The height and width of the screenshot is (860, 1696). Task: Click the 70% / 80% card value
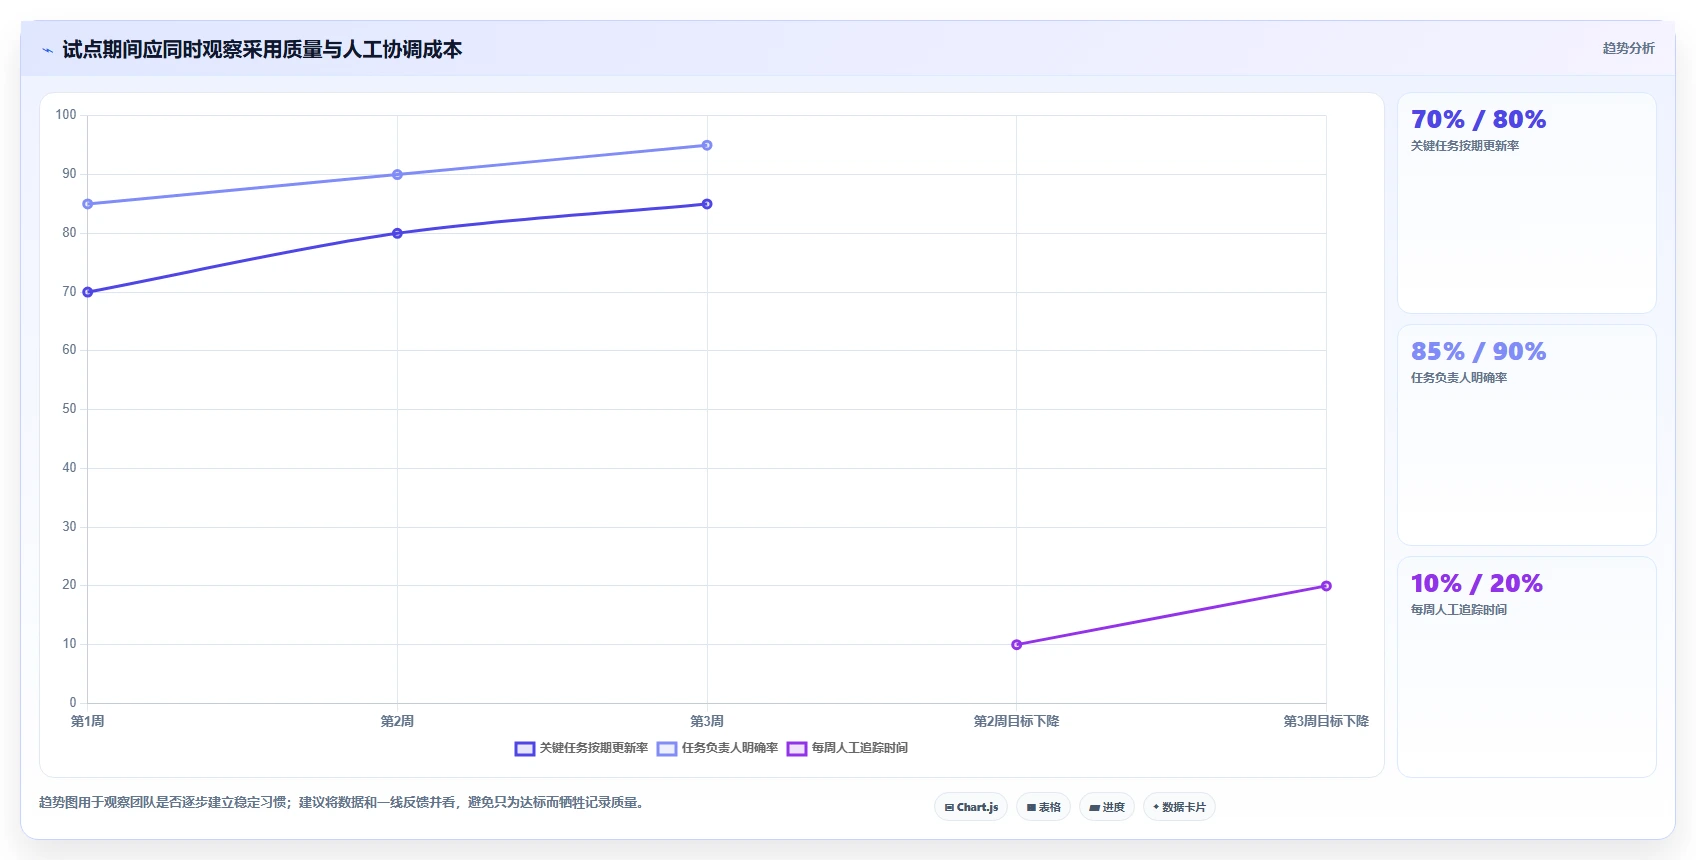[x=1478, y=120]
